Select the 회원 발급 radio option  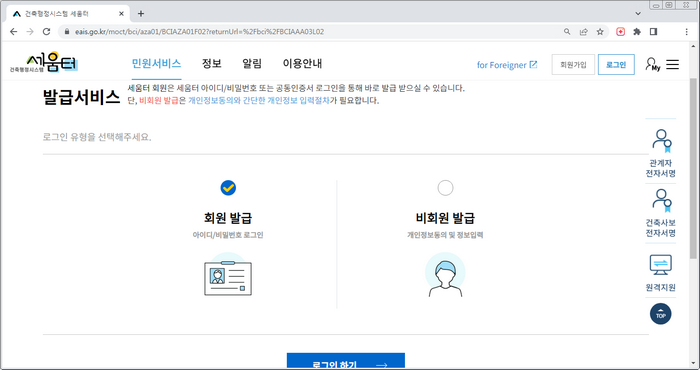tap(228, 188)
